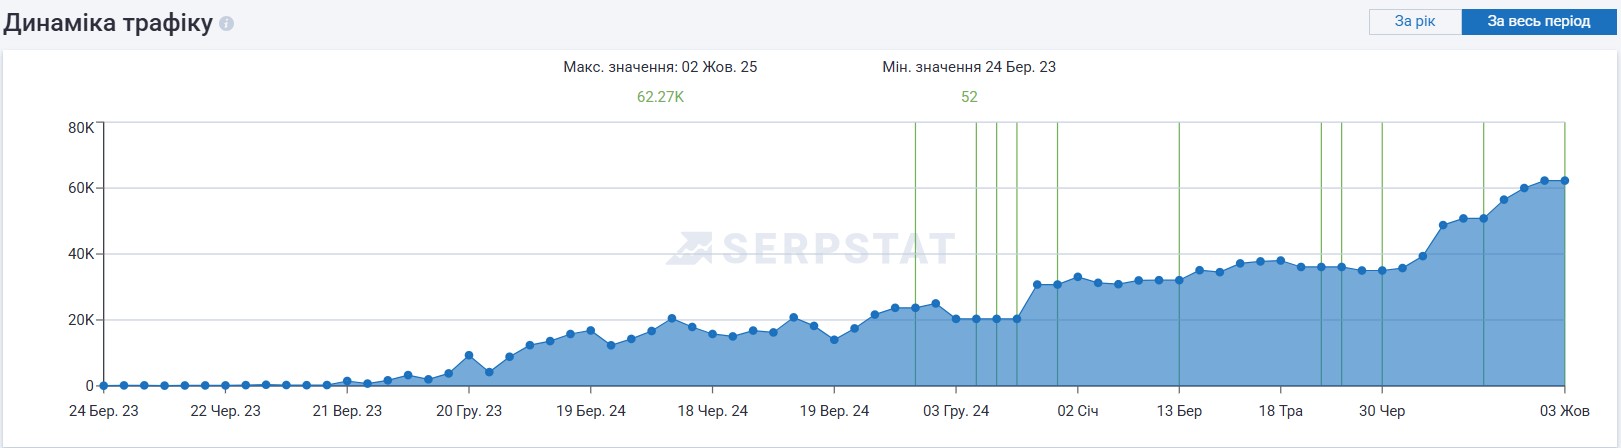The height and width of the screenshot is (448, 1621).
Task: Click the last data point at 03 Жов
Action: pyautogui.click(x=1564, y=181)
